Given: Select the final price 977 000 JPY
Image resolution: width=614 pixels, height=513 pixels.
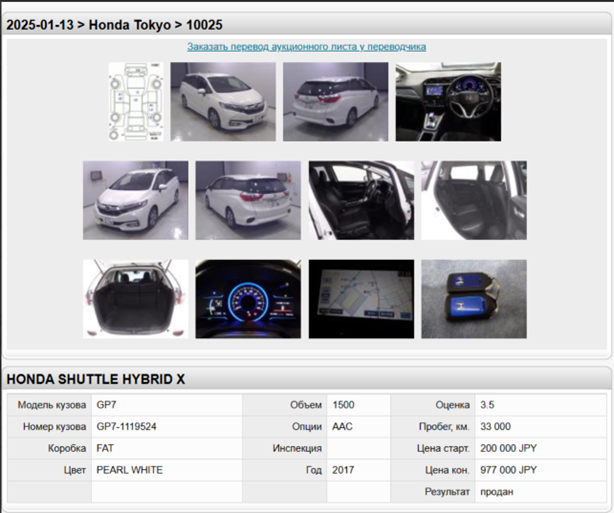Looking at the screenshot, I should pos(508,470).
